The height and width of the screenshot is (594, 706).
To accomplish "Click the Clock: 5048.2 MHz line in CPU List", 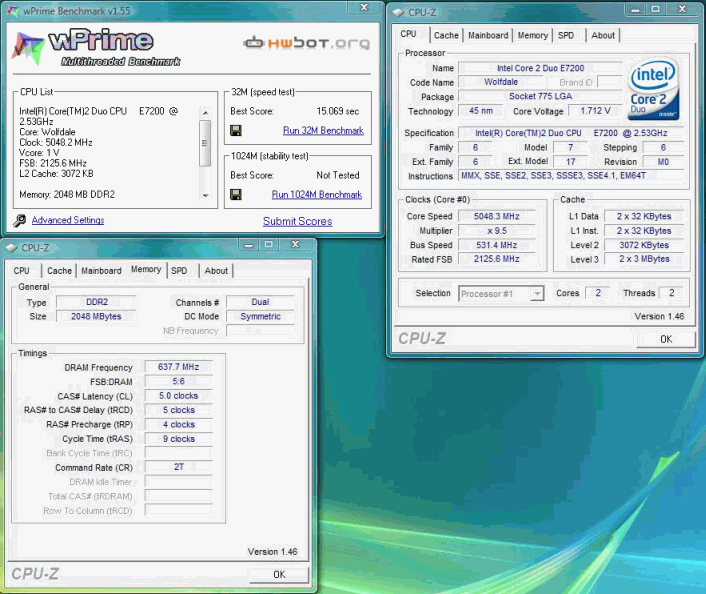I will click(56, 142).
